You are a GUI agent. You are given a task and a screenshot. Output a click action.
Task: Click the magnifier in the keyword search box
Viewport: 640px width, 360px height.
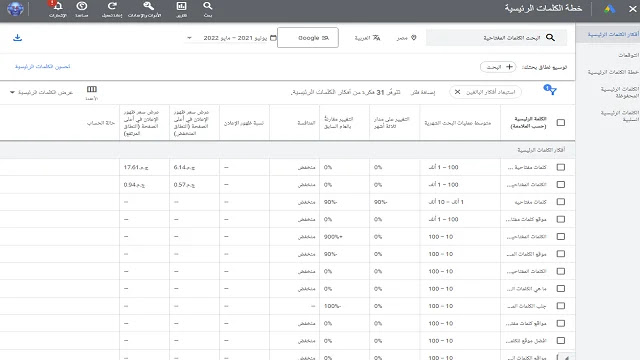click(x=550, y=38)
